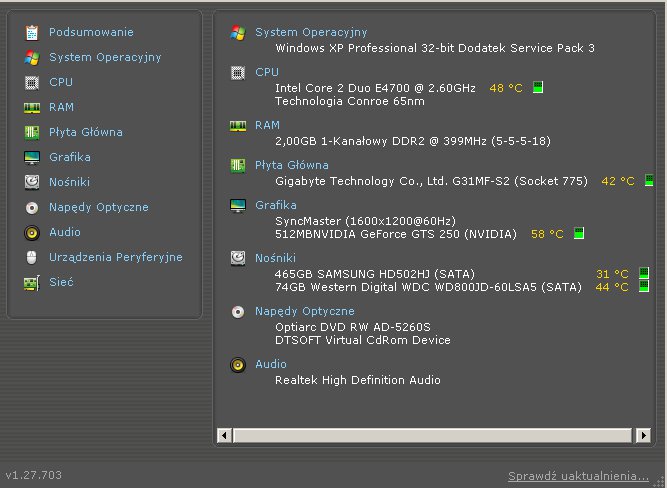The height and width of the screenshot is (488, 667).
Task: Click the GPU temperature value 58 °C
Action: (547, 234)
